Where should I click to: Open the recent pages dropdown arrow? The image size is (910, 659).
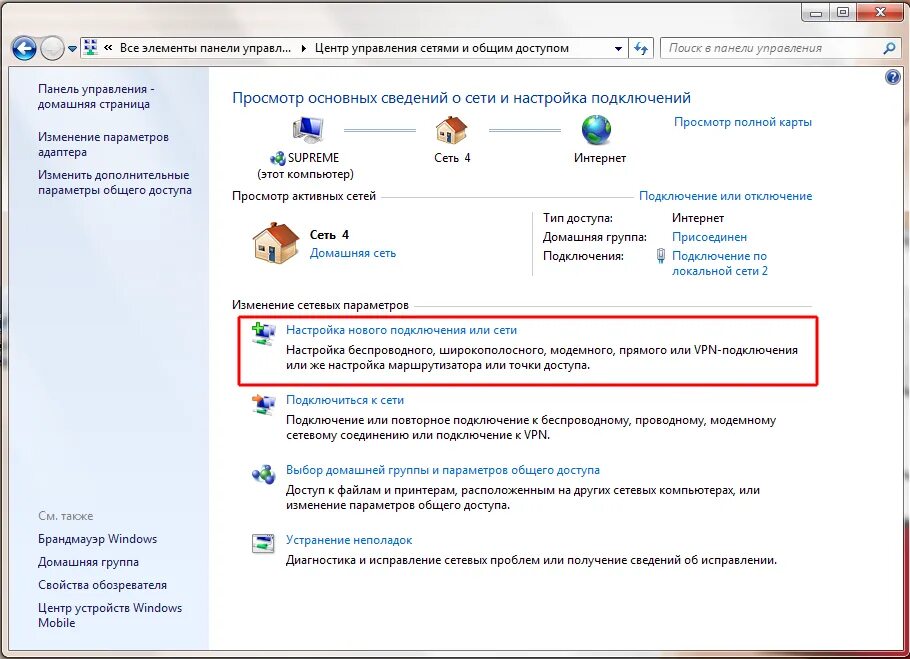pyautogui.click(x=72, y=49)
